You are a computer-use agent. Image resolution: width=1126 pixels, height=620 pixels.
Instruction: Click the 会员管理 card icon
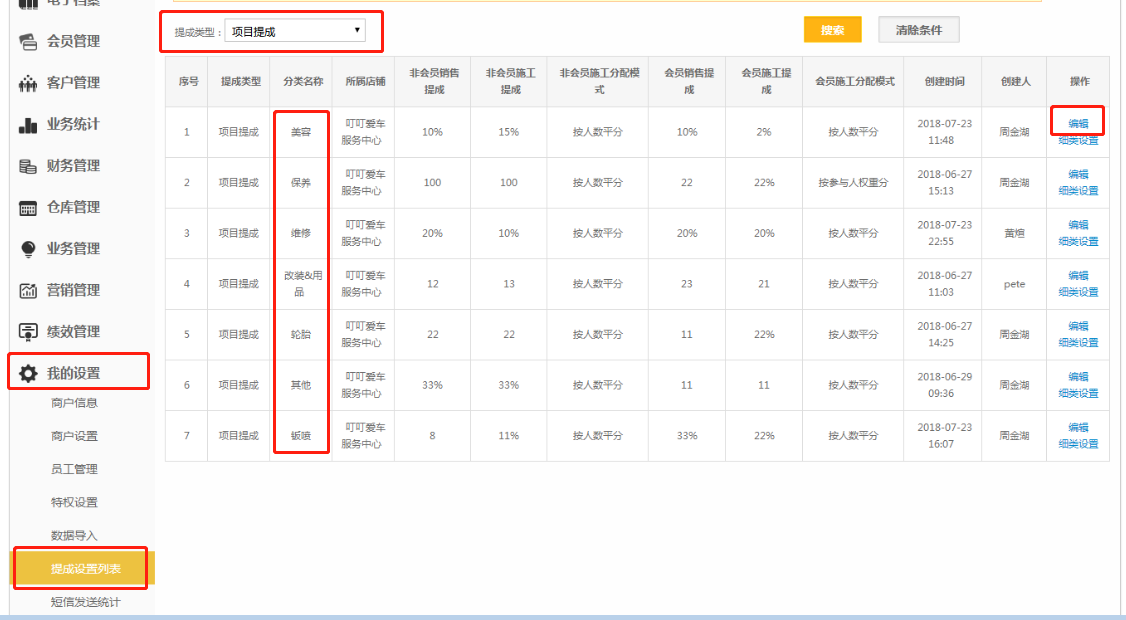29,41
